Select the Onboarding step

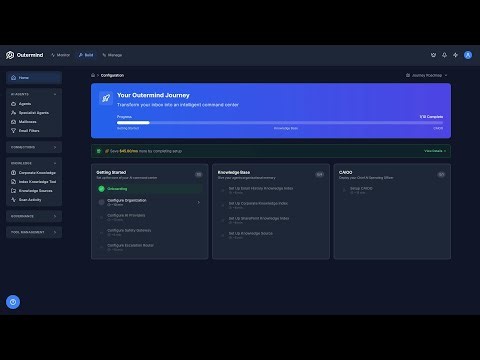tap(149, 189)
